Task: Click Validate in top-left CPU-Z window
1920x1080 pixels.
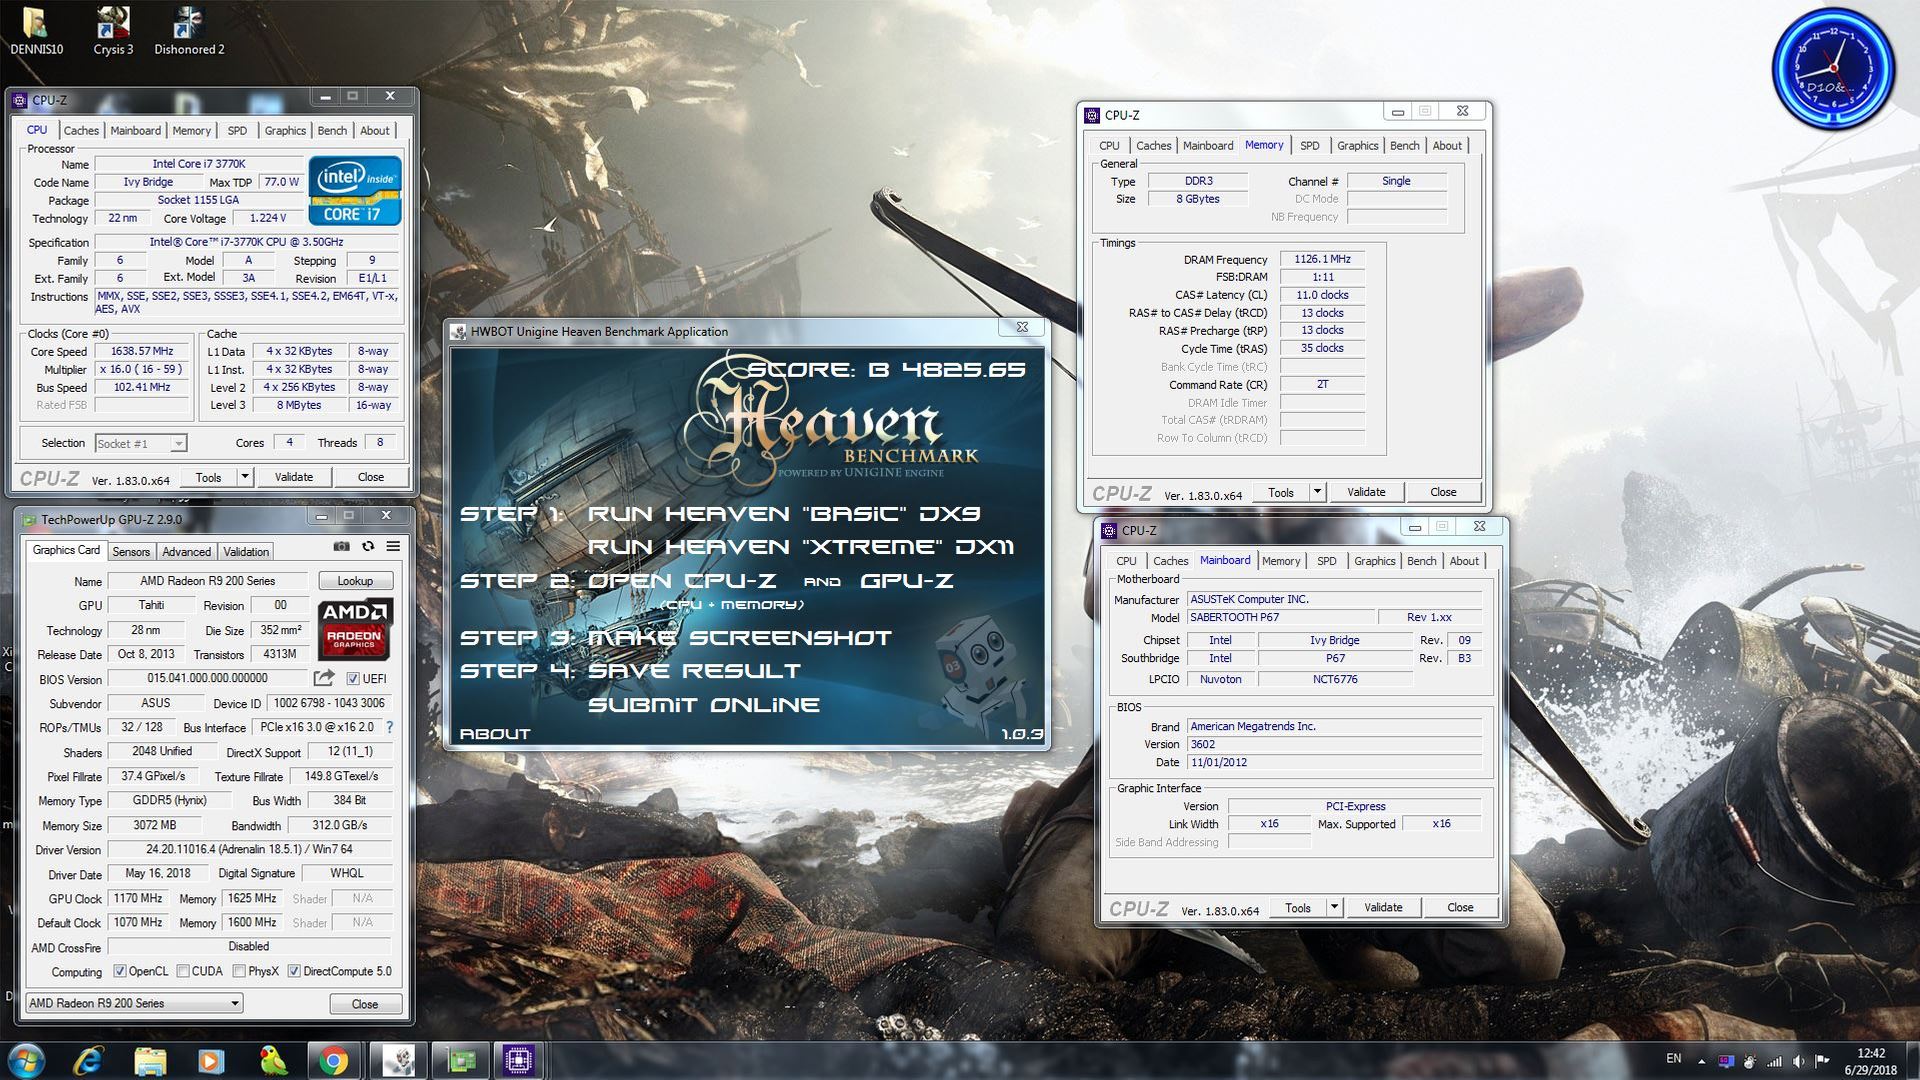Action: point(294,477)
